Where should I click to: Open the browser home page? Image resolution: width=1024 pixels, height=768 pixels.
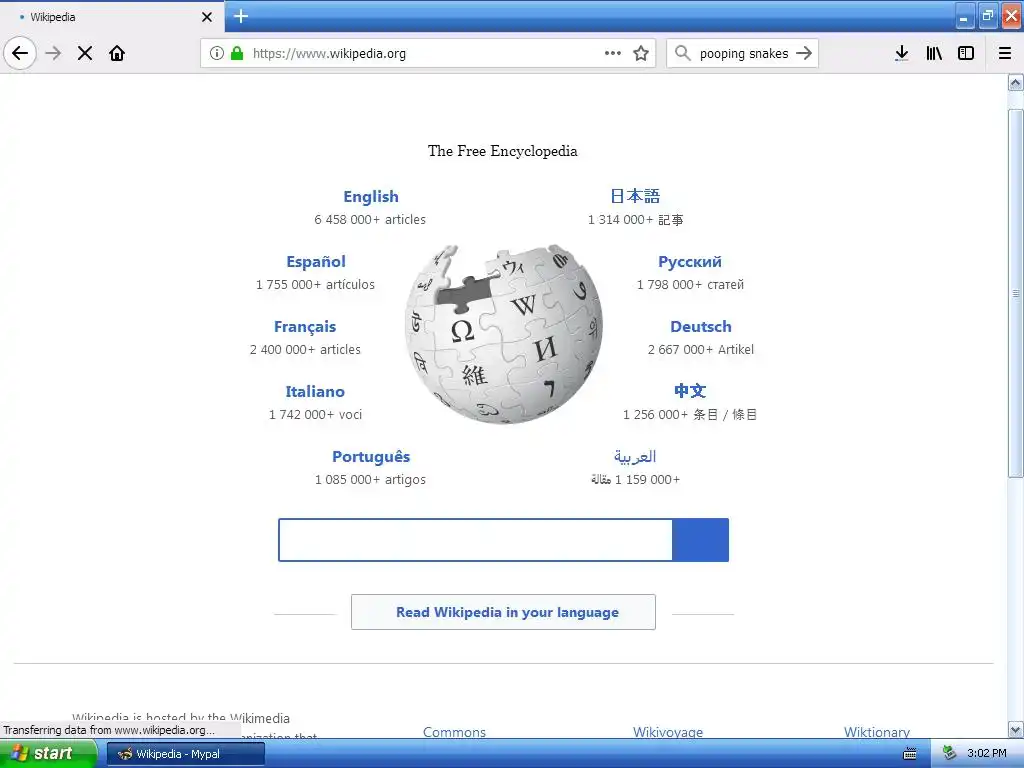[x=117, y=53]
